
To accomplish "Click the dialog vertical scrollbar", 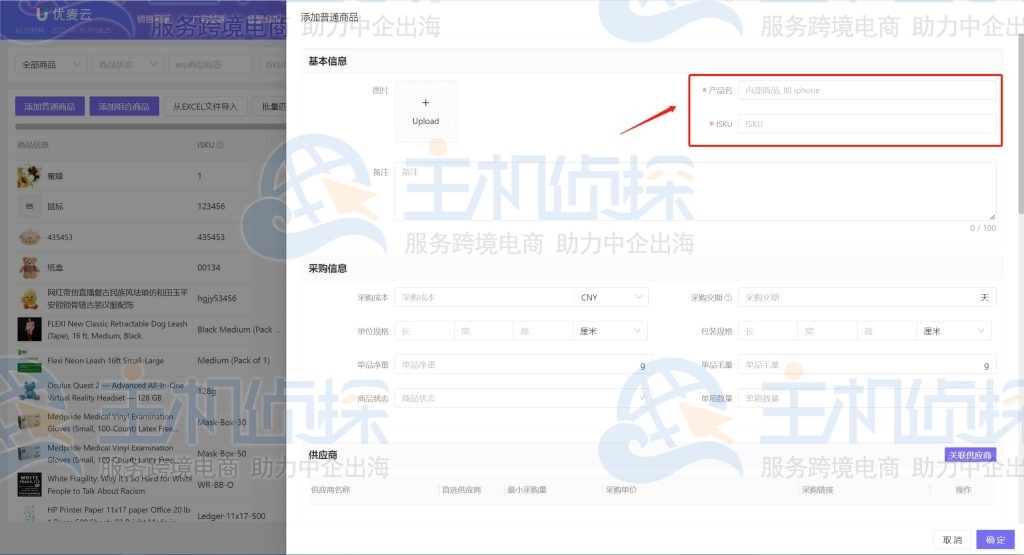I will [x=1021, y=124].
